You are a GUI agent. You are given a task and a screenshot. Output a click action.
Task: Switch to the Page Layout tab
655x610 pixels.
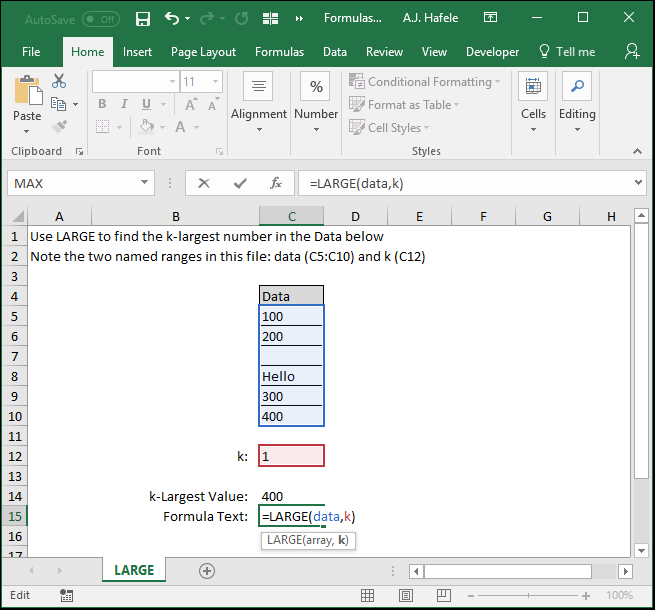click(203, 52)
